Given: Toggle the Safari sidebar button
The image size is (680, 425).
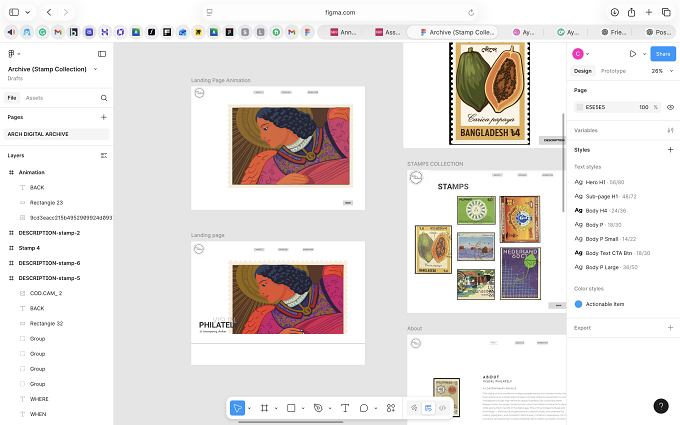Looking at the screenshot, I should click(14, 13).
